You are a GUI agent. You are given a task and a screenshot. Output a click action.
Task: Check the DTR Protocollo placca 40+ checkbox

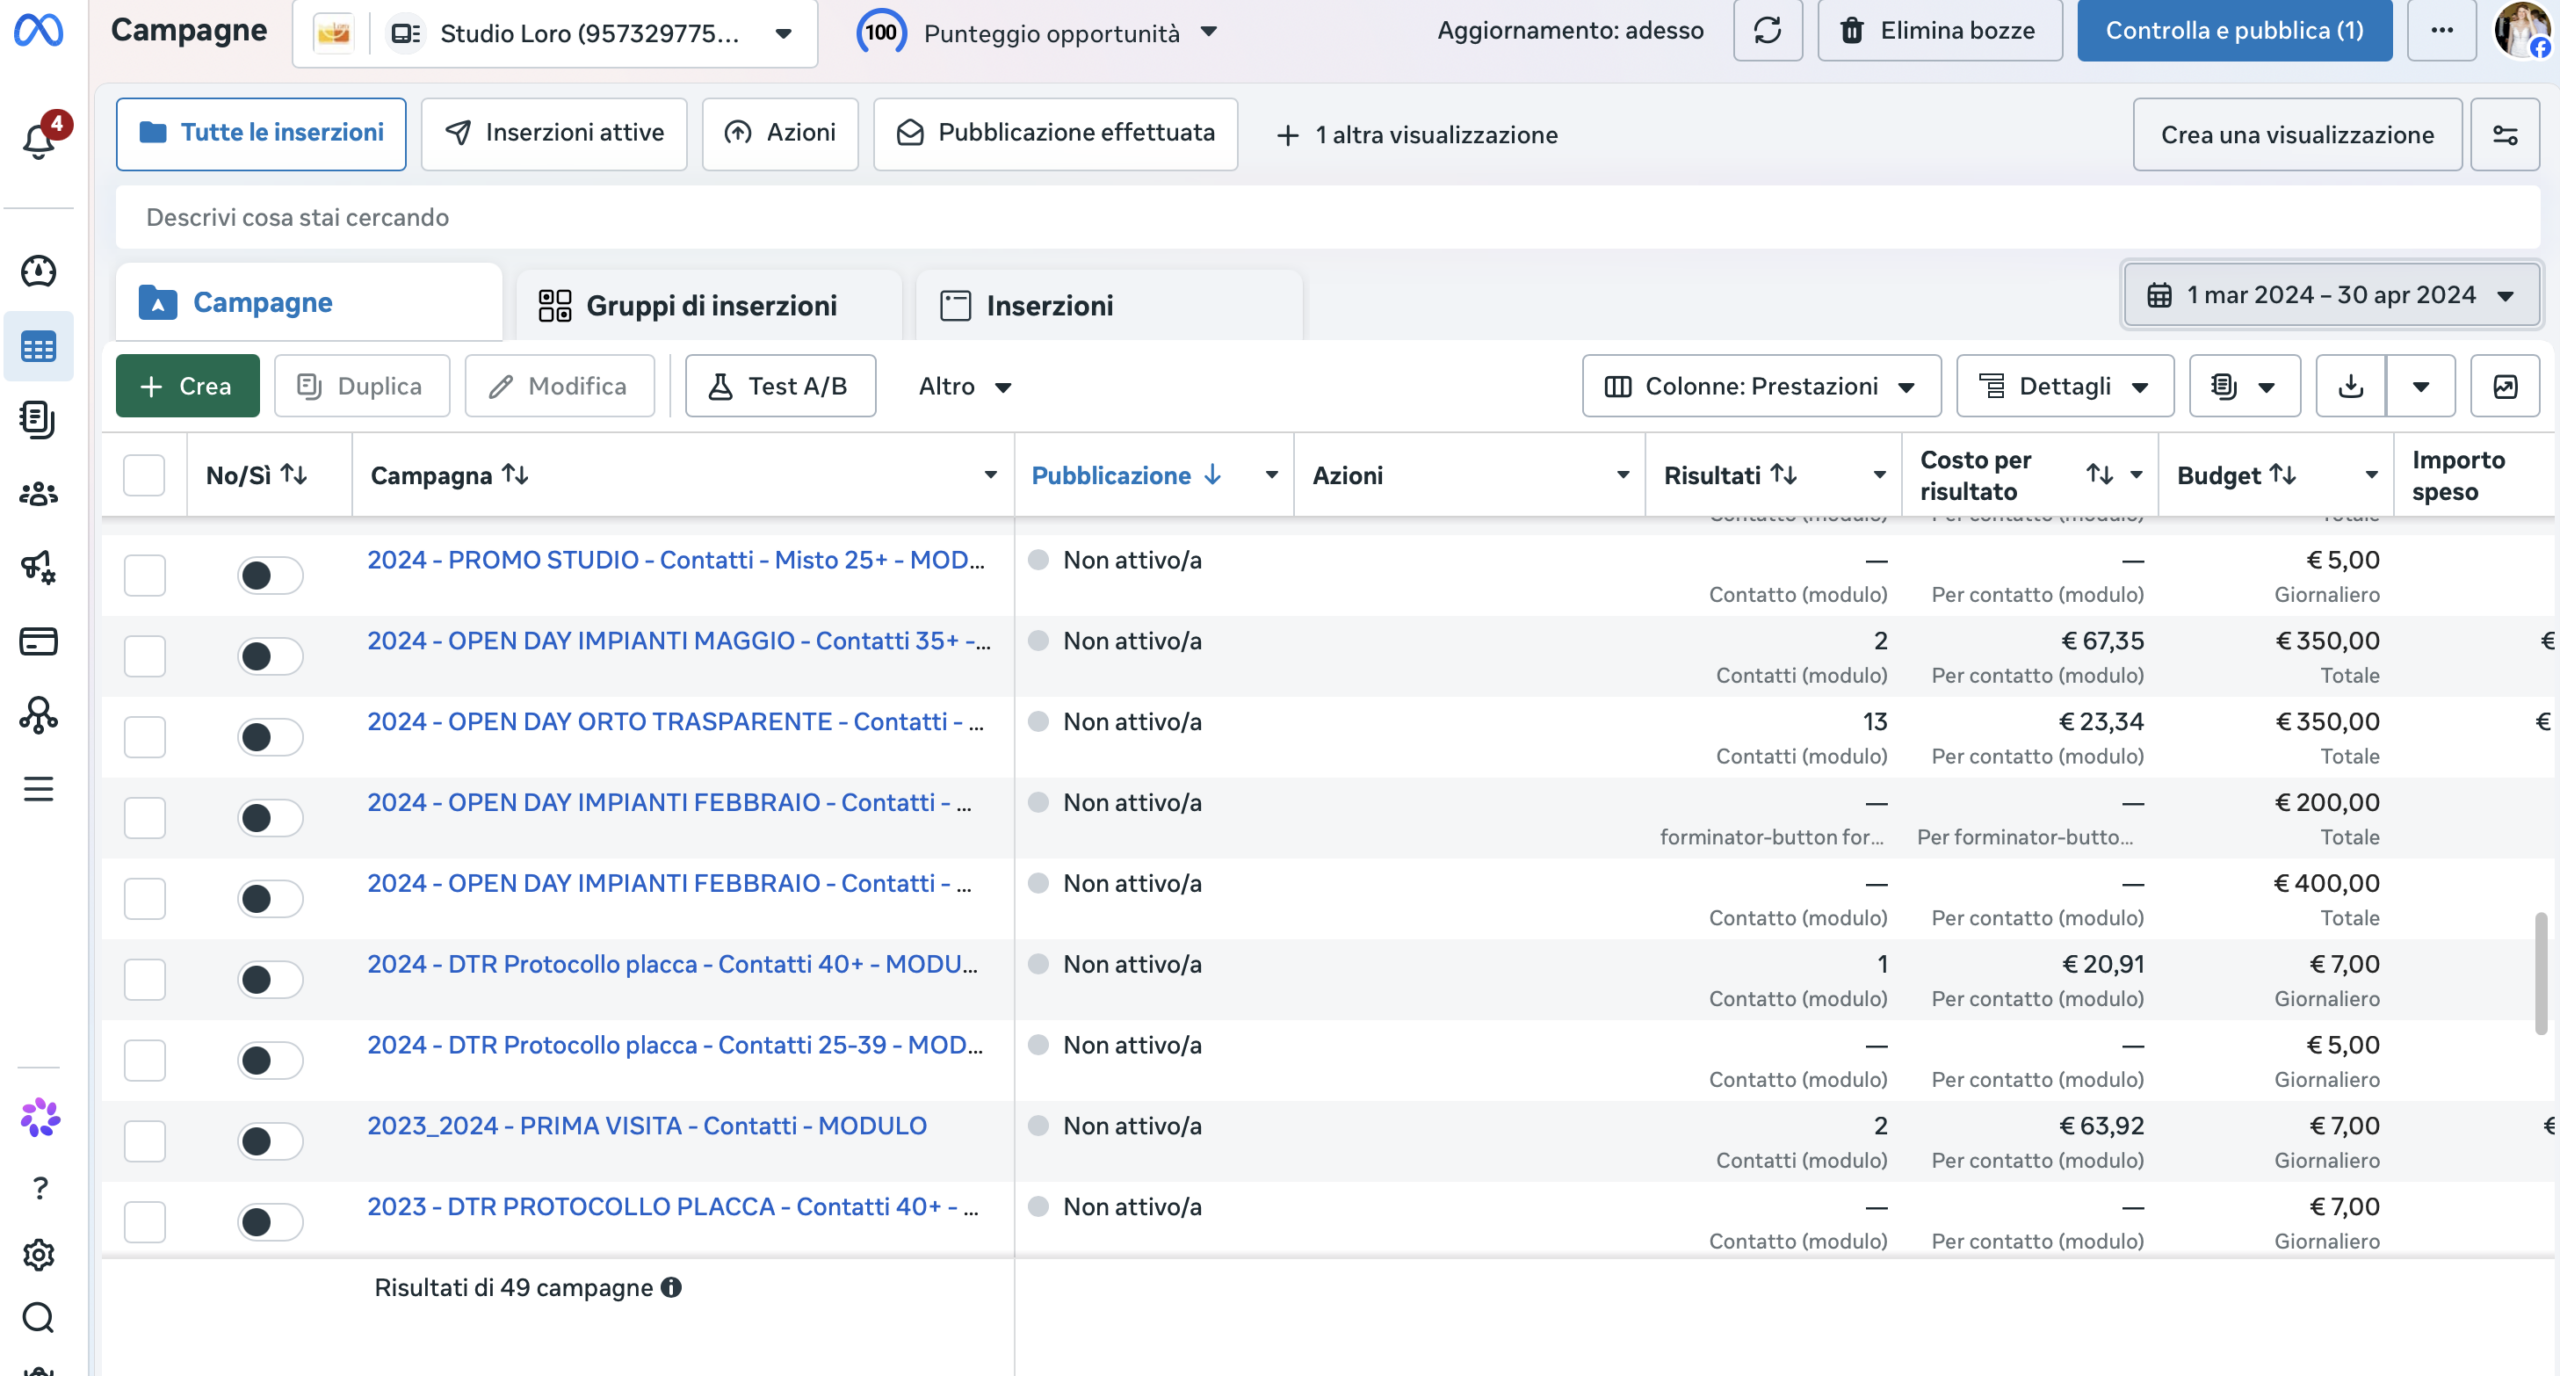[x=144, y=980]
